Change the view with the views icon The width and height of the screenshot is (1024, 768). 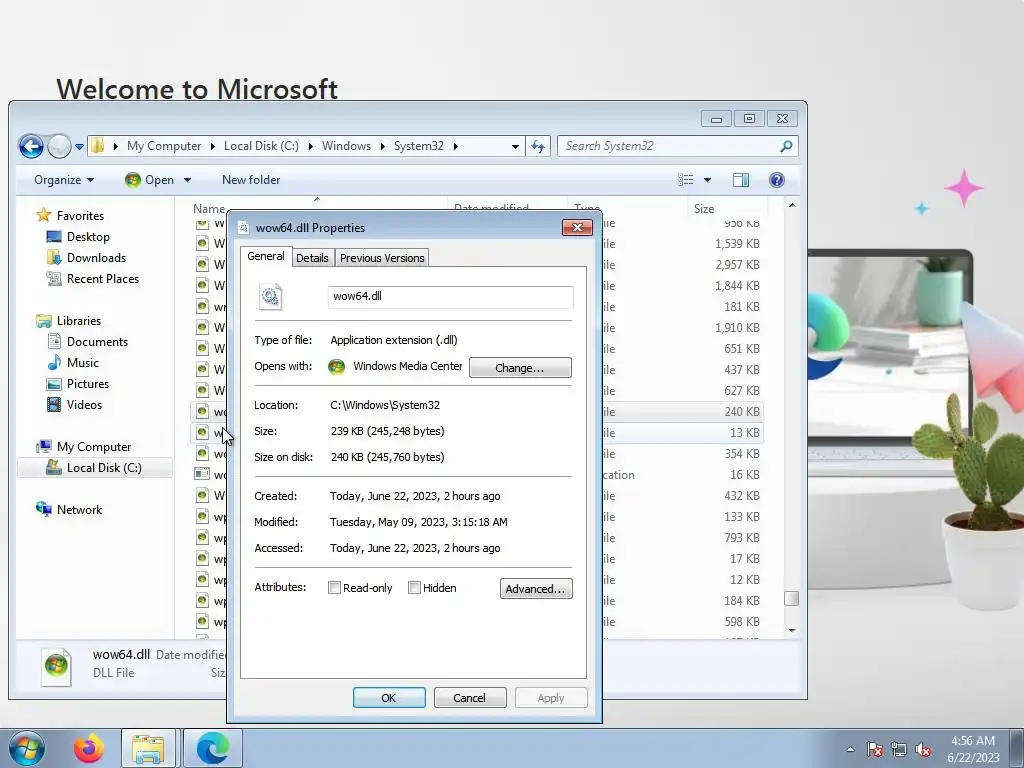(686, 180)
